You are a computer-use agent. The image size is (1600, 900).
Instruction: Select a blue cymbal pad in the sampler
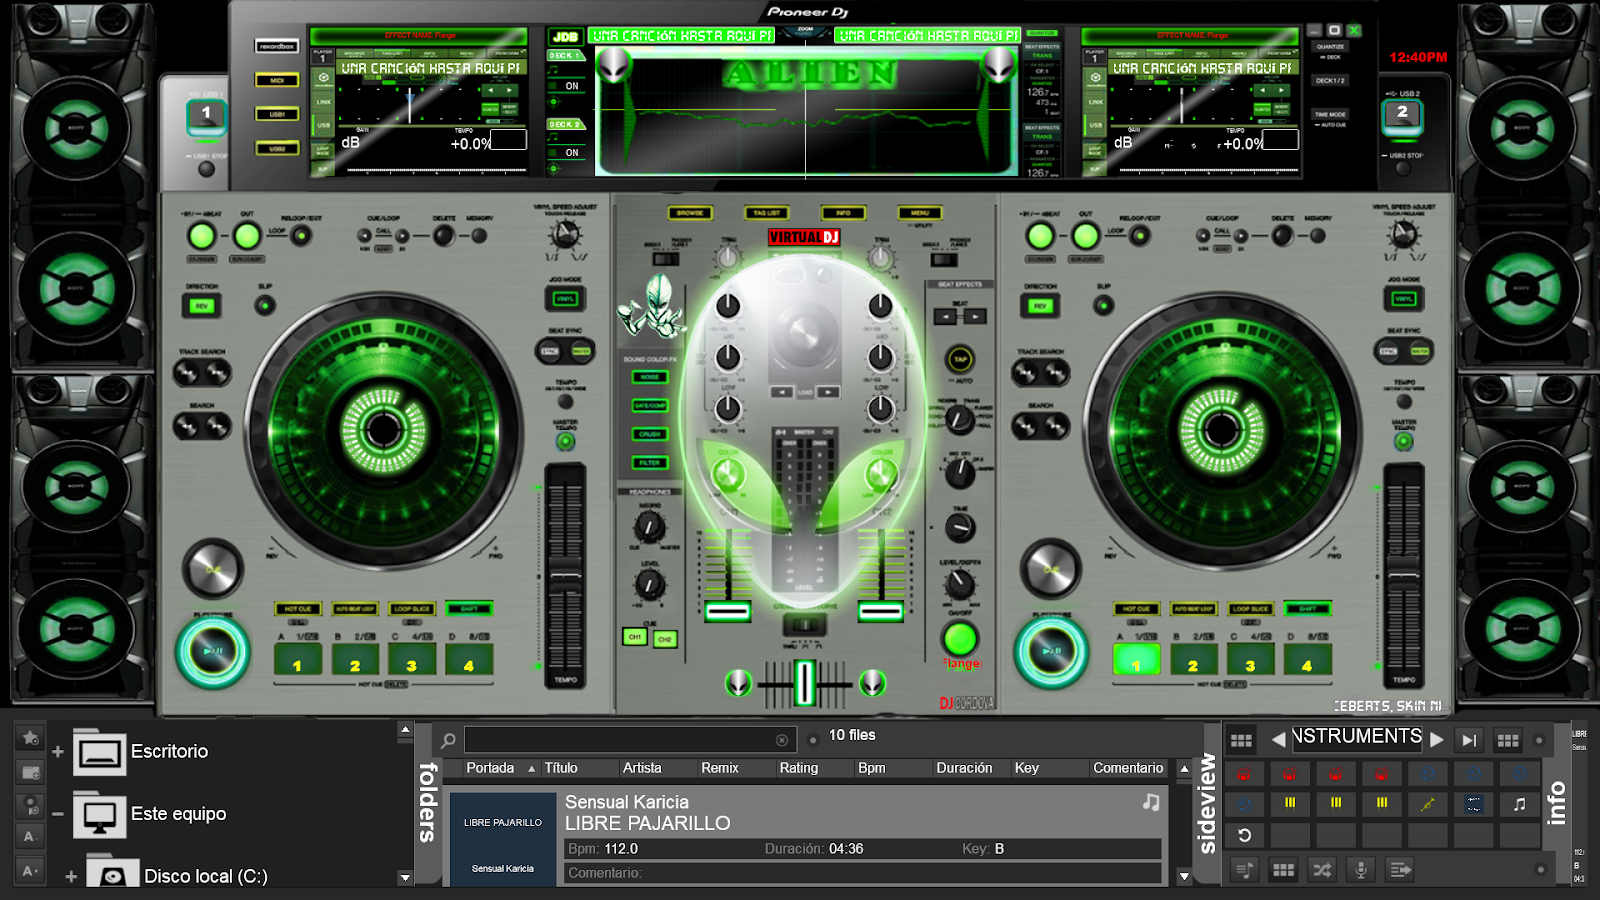(1428, 774)
